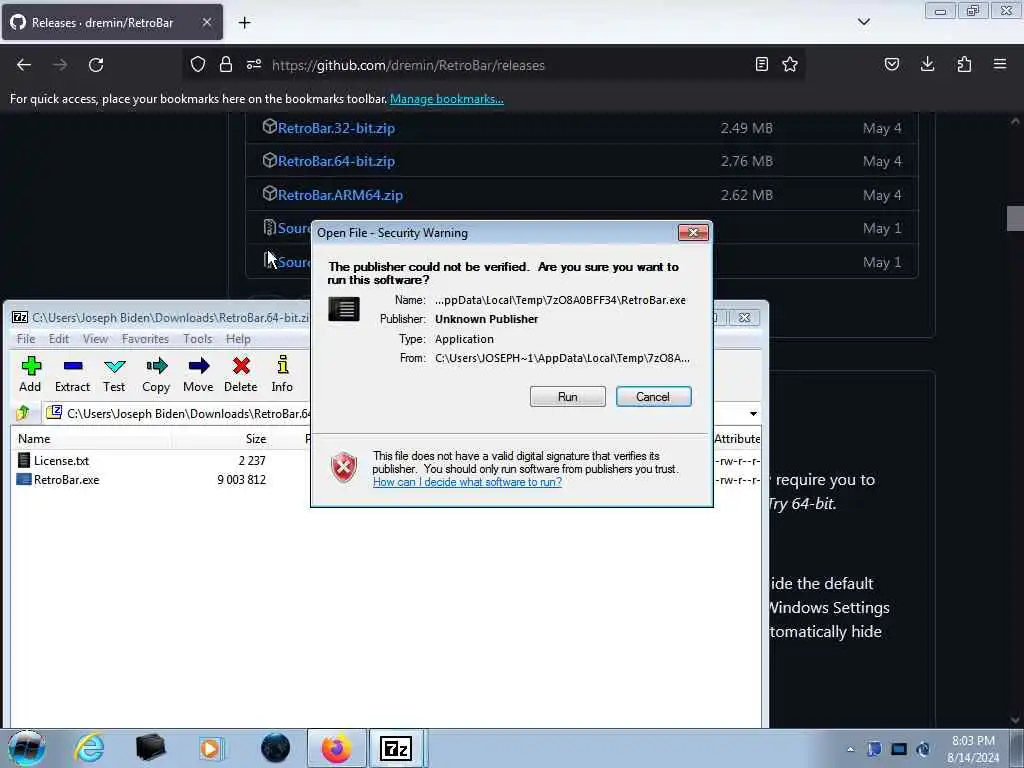
Task: Show hidden system tray icons
Action: point(850,749)
